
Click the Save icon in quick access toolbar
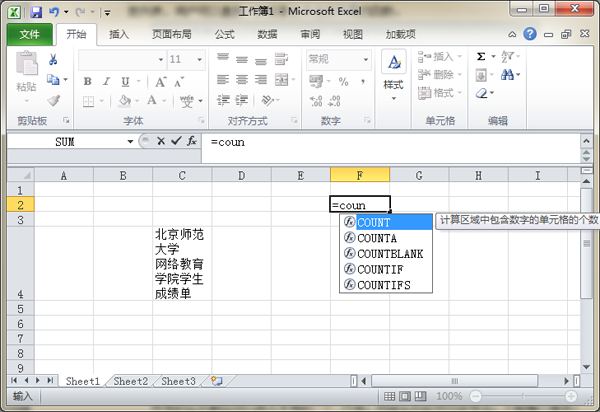(x=36, y=12)
